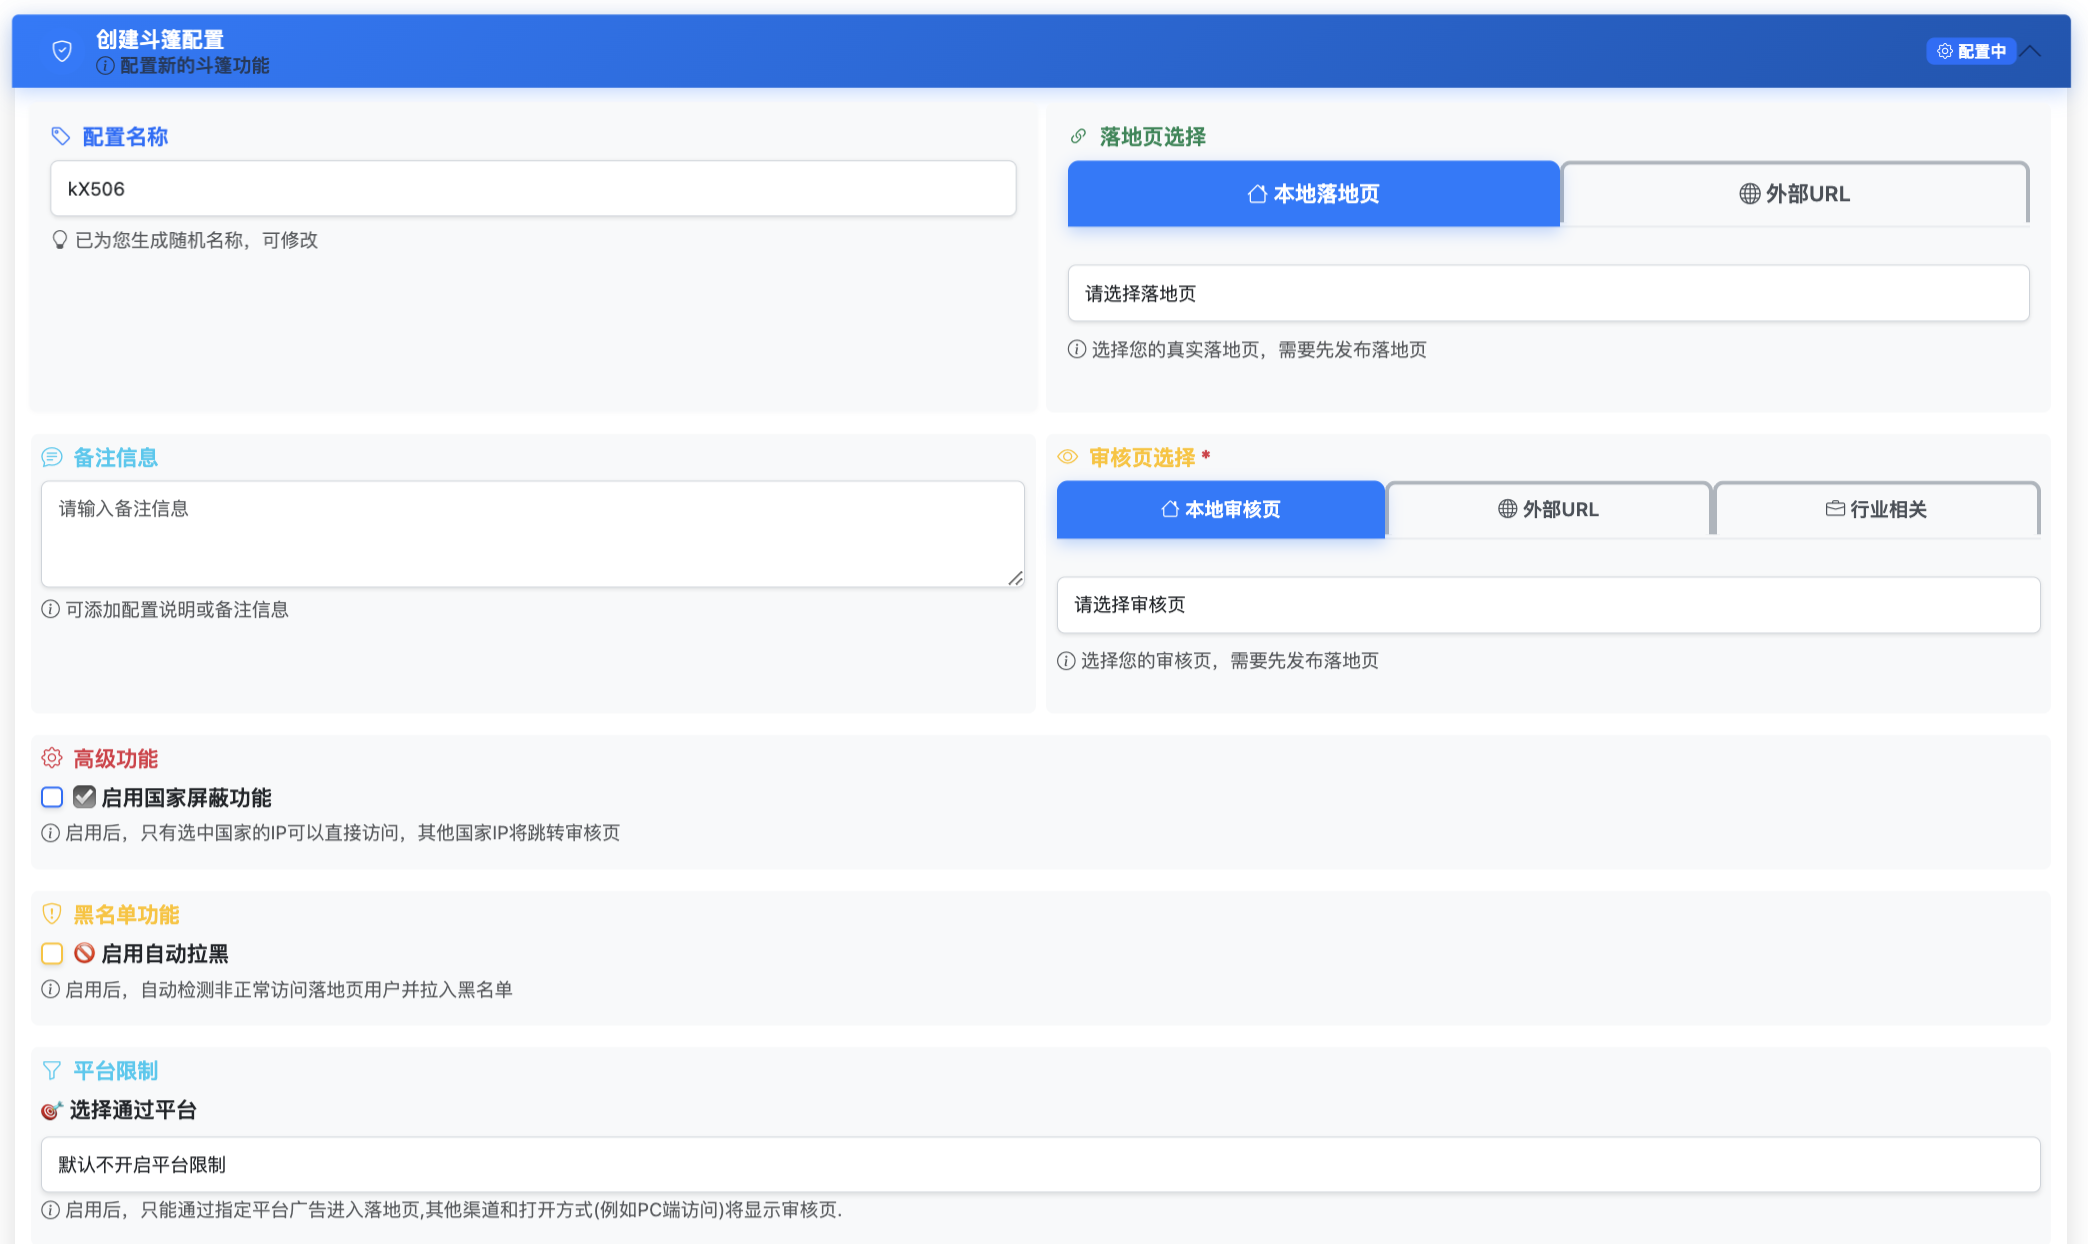Click the 请输入备注信息 notes textarea
The width and height of the screenshot is (2088, 1244).
pos(532,534)
